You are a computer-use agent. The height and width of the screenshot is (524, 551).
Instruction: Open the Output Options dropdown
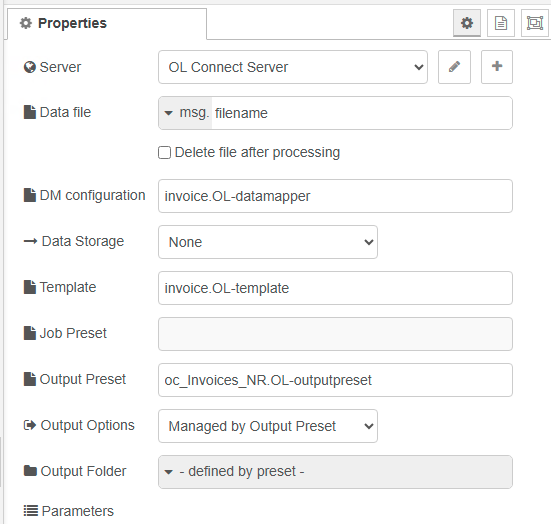[x=268, y=426]
